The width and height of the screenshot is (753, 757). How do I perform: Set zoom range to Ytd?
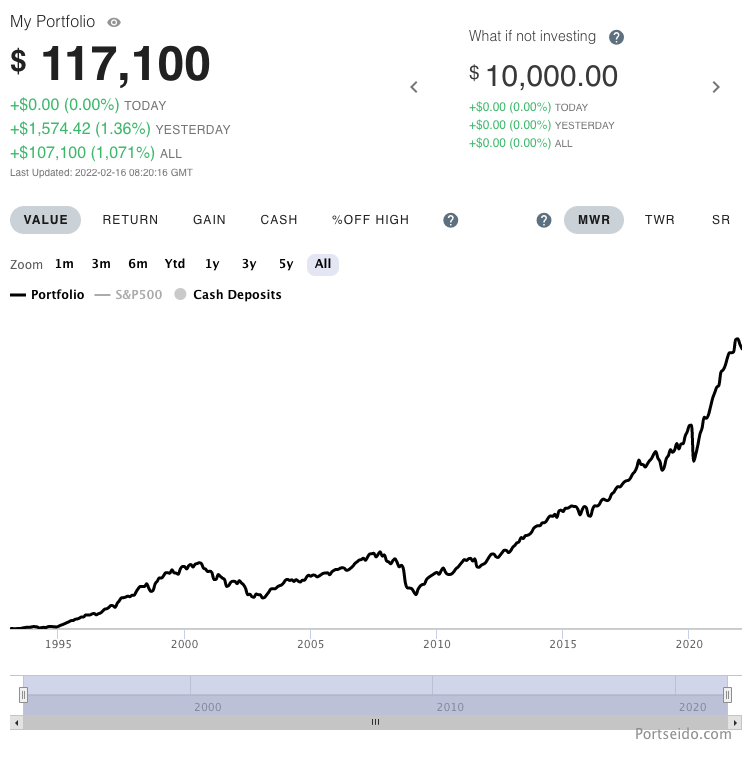point(175,264)
